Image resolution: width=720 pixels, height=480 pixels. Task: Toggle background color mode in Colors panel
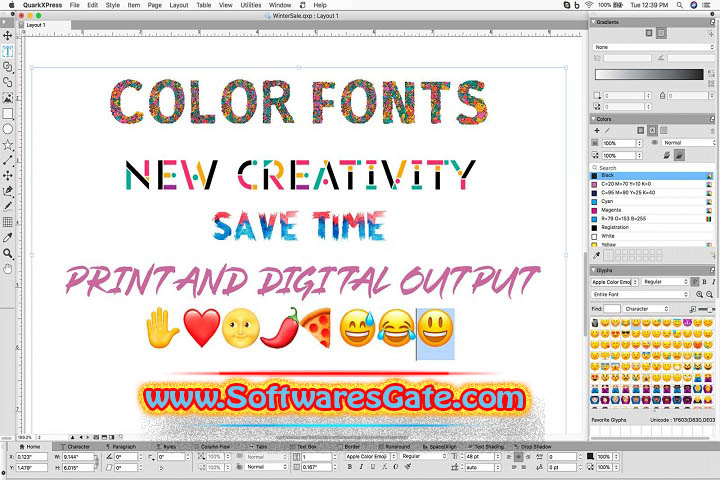(x=664, y=130)
